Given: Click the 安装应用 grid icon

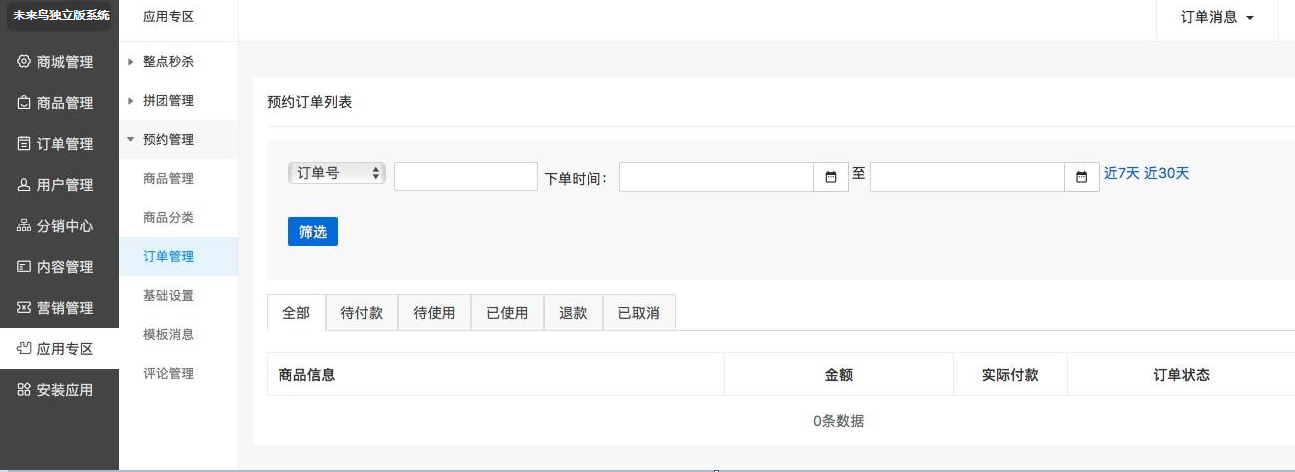Looking at the screenshot, I should pos(24,390).
